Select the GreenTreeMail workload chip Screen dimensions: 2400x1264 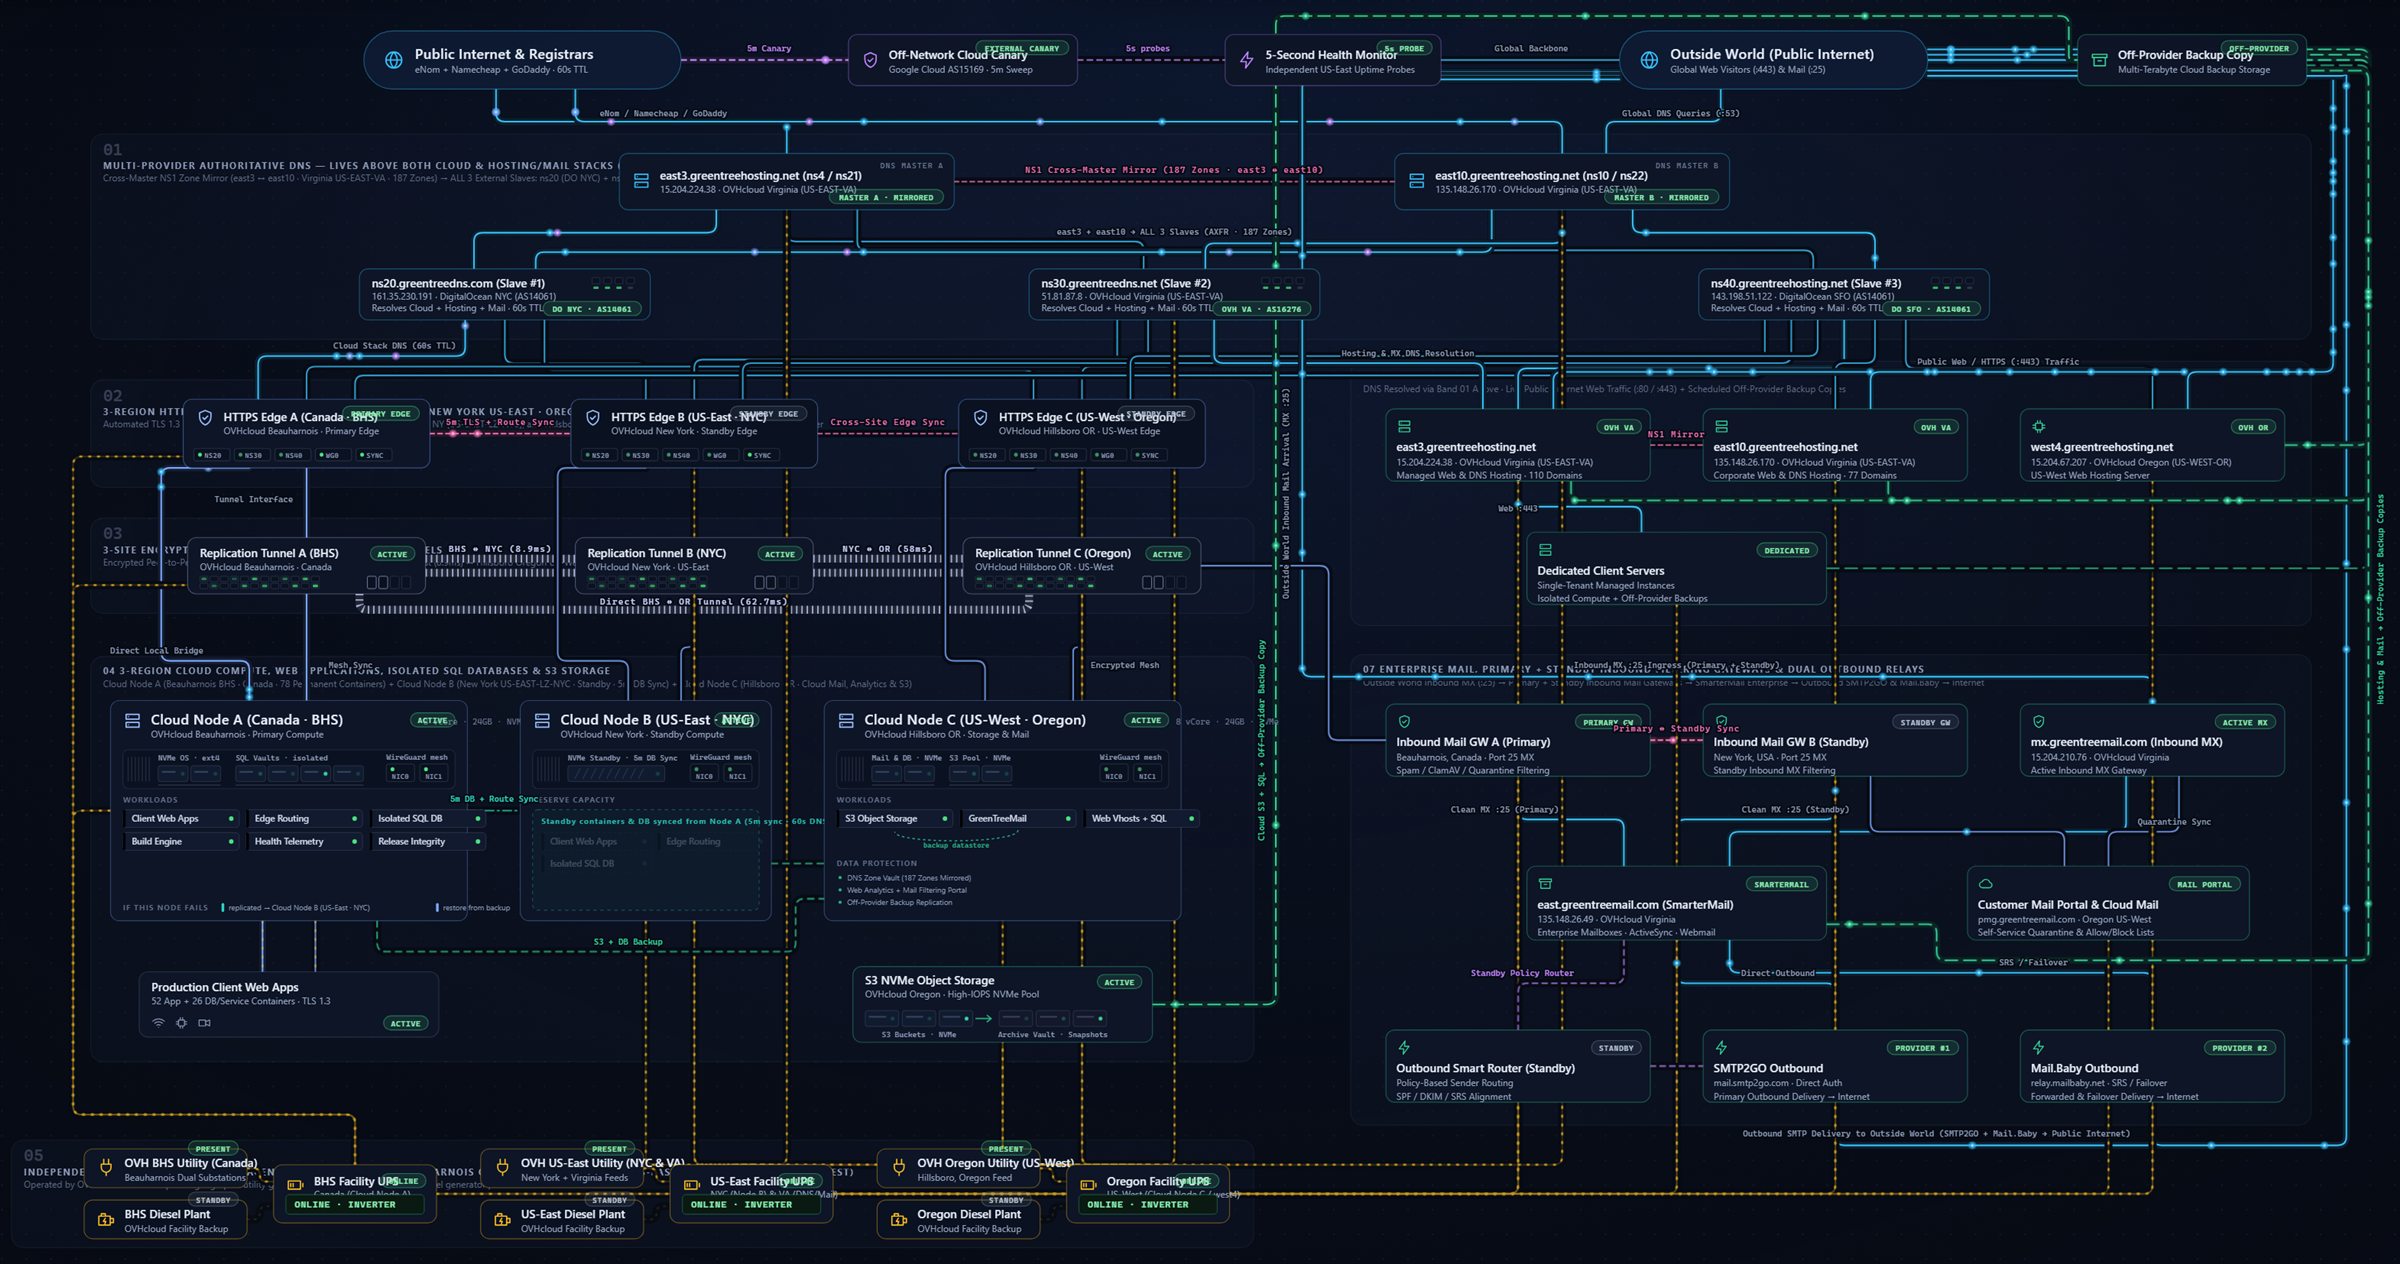pos(1018,818)
